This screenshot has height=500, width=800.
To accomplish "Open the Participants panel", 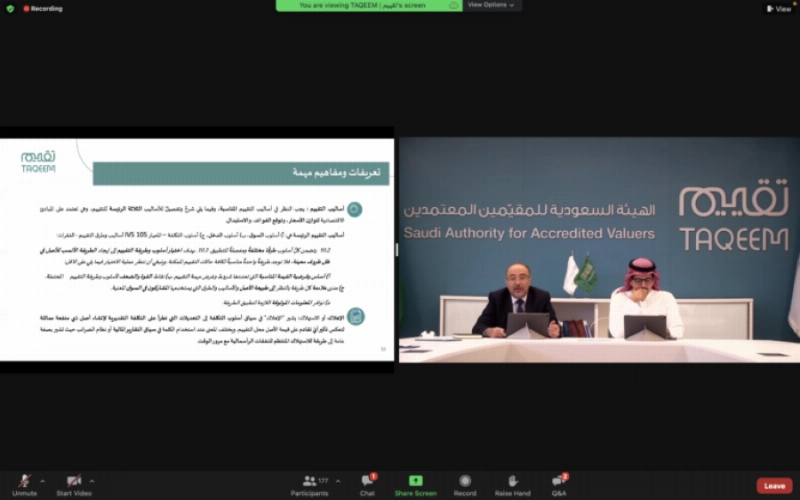I will click(310, 485).
